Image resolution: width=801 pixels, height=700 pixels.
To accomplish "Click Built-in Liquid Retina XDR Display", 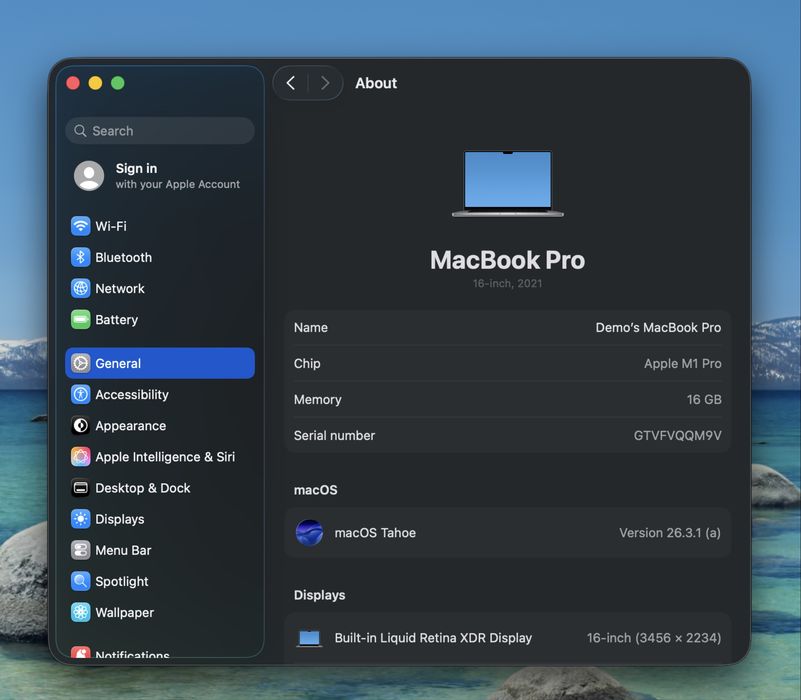I will coord(433,638).
